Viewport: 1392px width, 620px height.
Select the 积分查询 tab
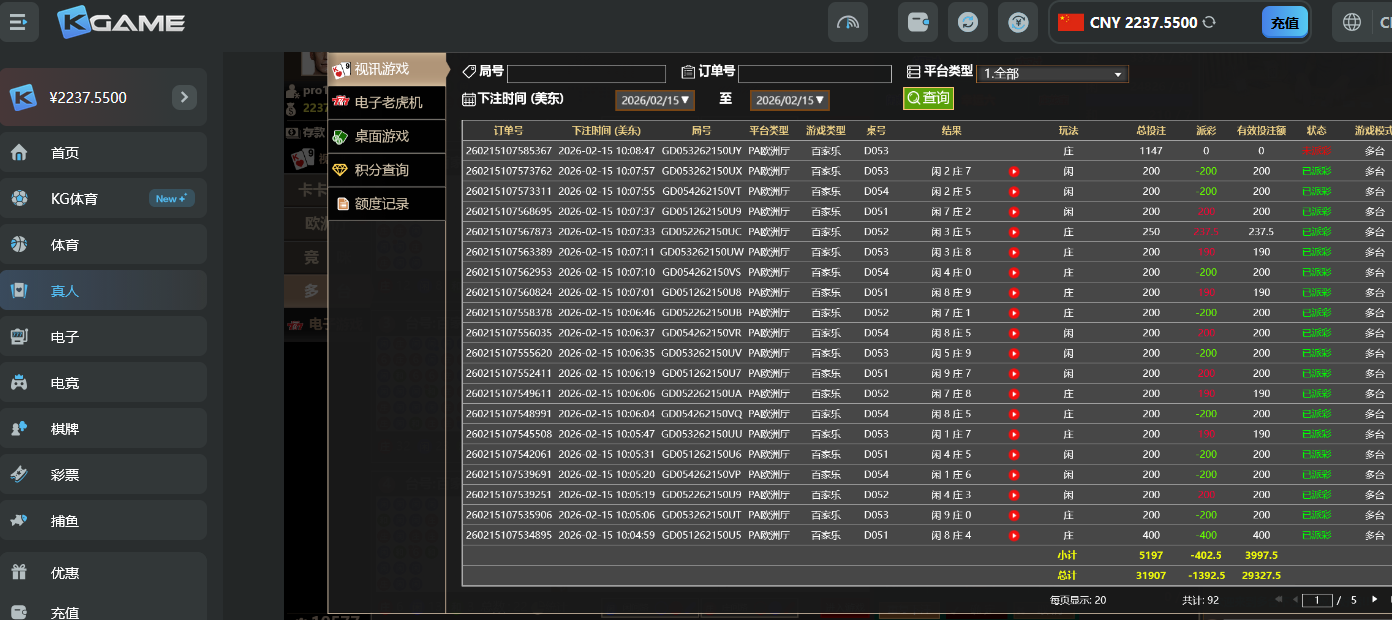(380, 170)
